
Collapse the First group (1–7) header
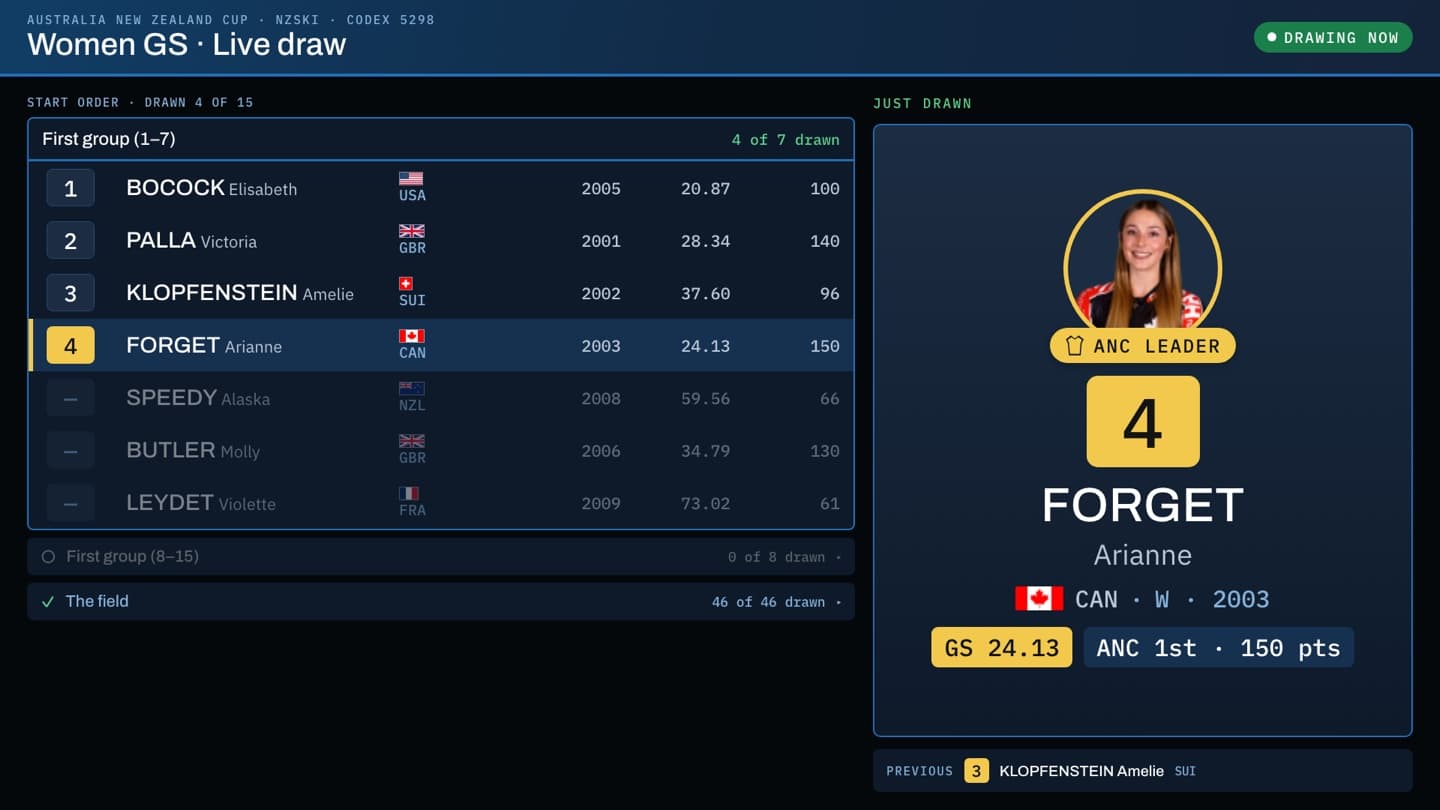pyautogui.click(x=441, y=139)
